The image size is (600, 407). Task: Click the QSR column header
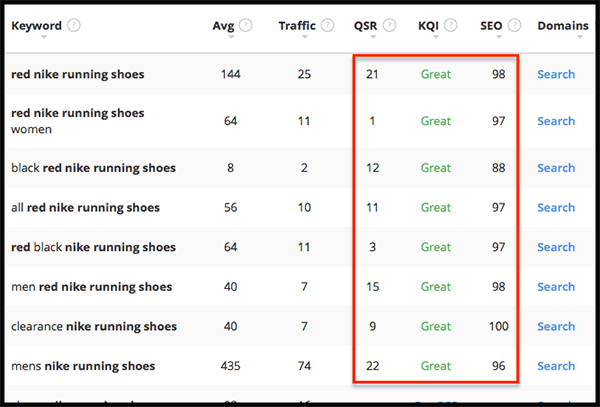coord(365,26)
